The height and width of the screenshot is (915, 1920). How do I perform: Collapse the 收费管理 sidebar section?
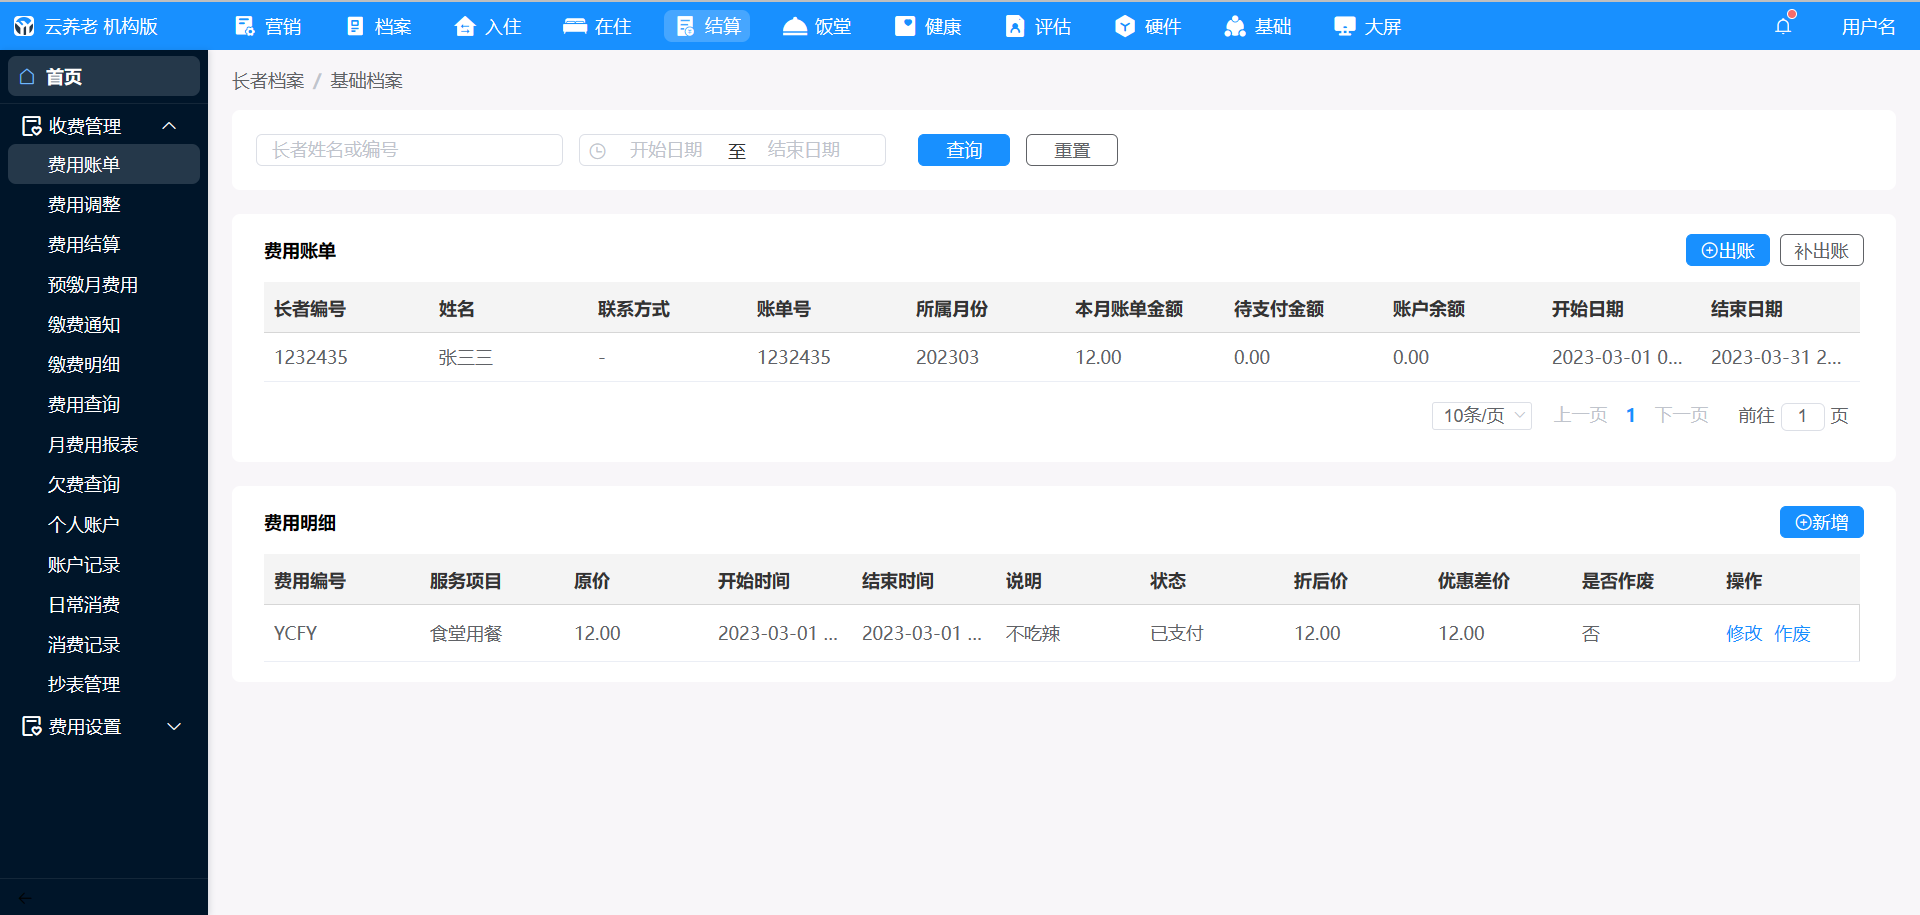[169, 126]
